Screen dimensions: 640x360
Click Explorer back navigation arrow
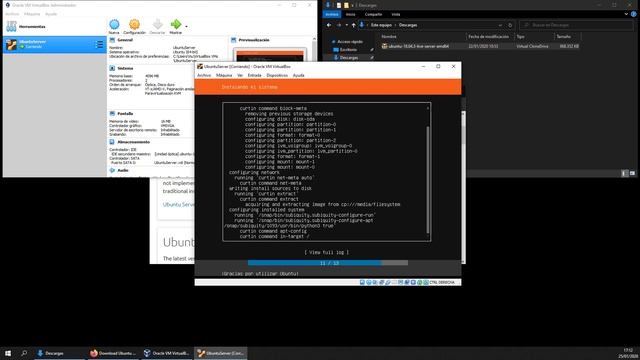[x=329, y=25]
